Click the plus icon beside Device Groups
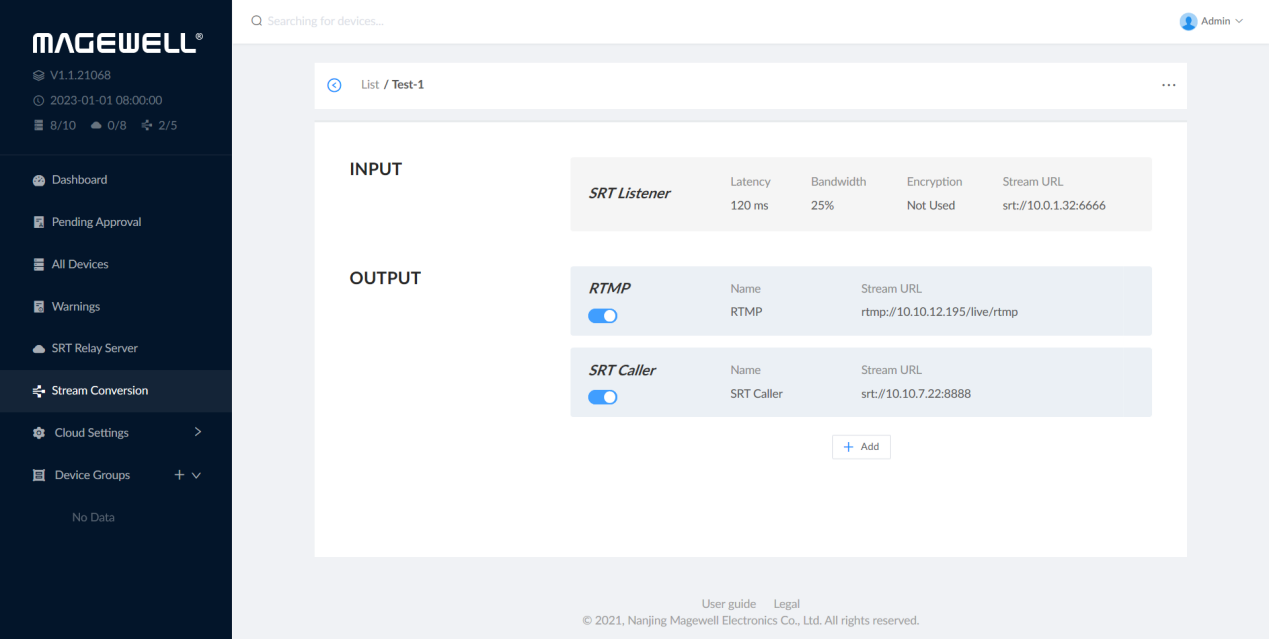Image resolution: width=1269 pixels, height=639 pixels. pyautogui.click(x=179, y=475)
